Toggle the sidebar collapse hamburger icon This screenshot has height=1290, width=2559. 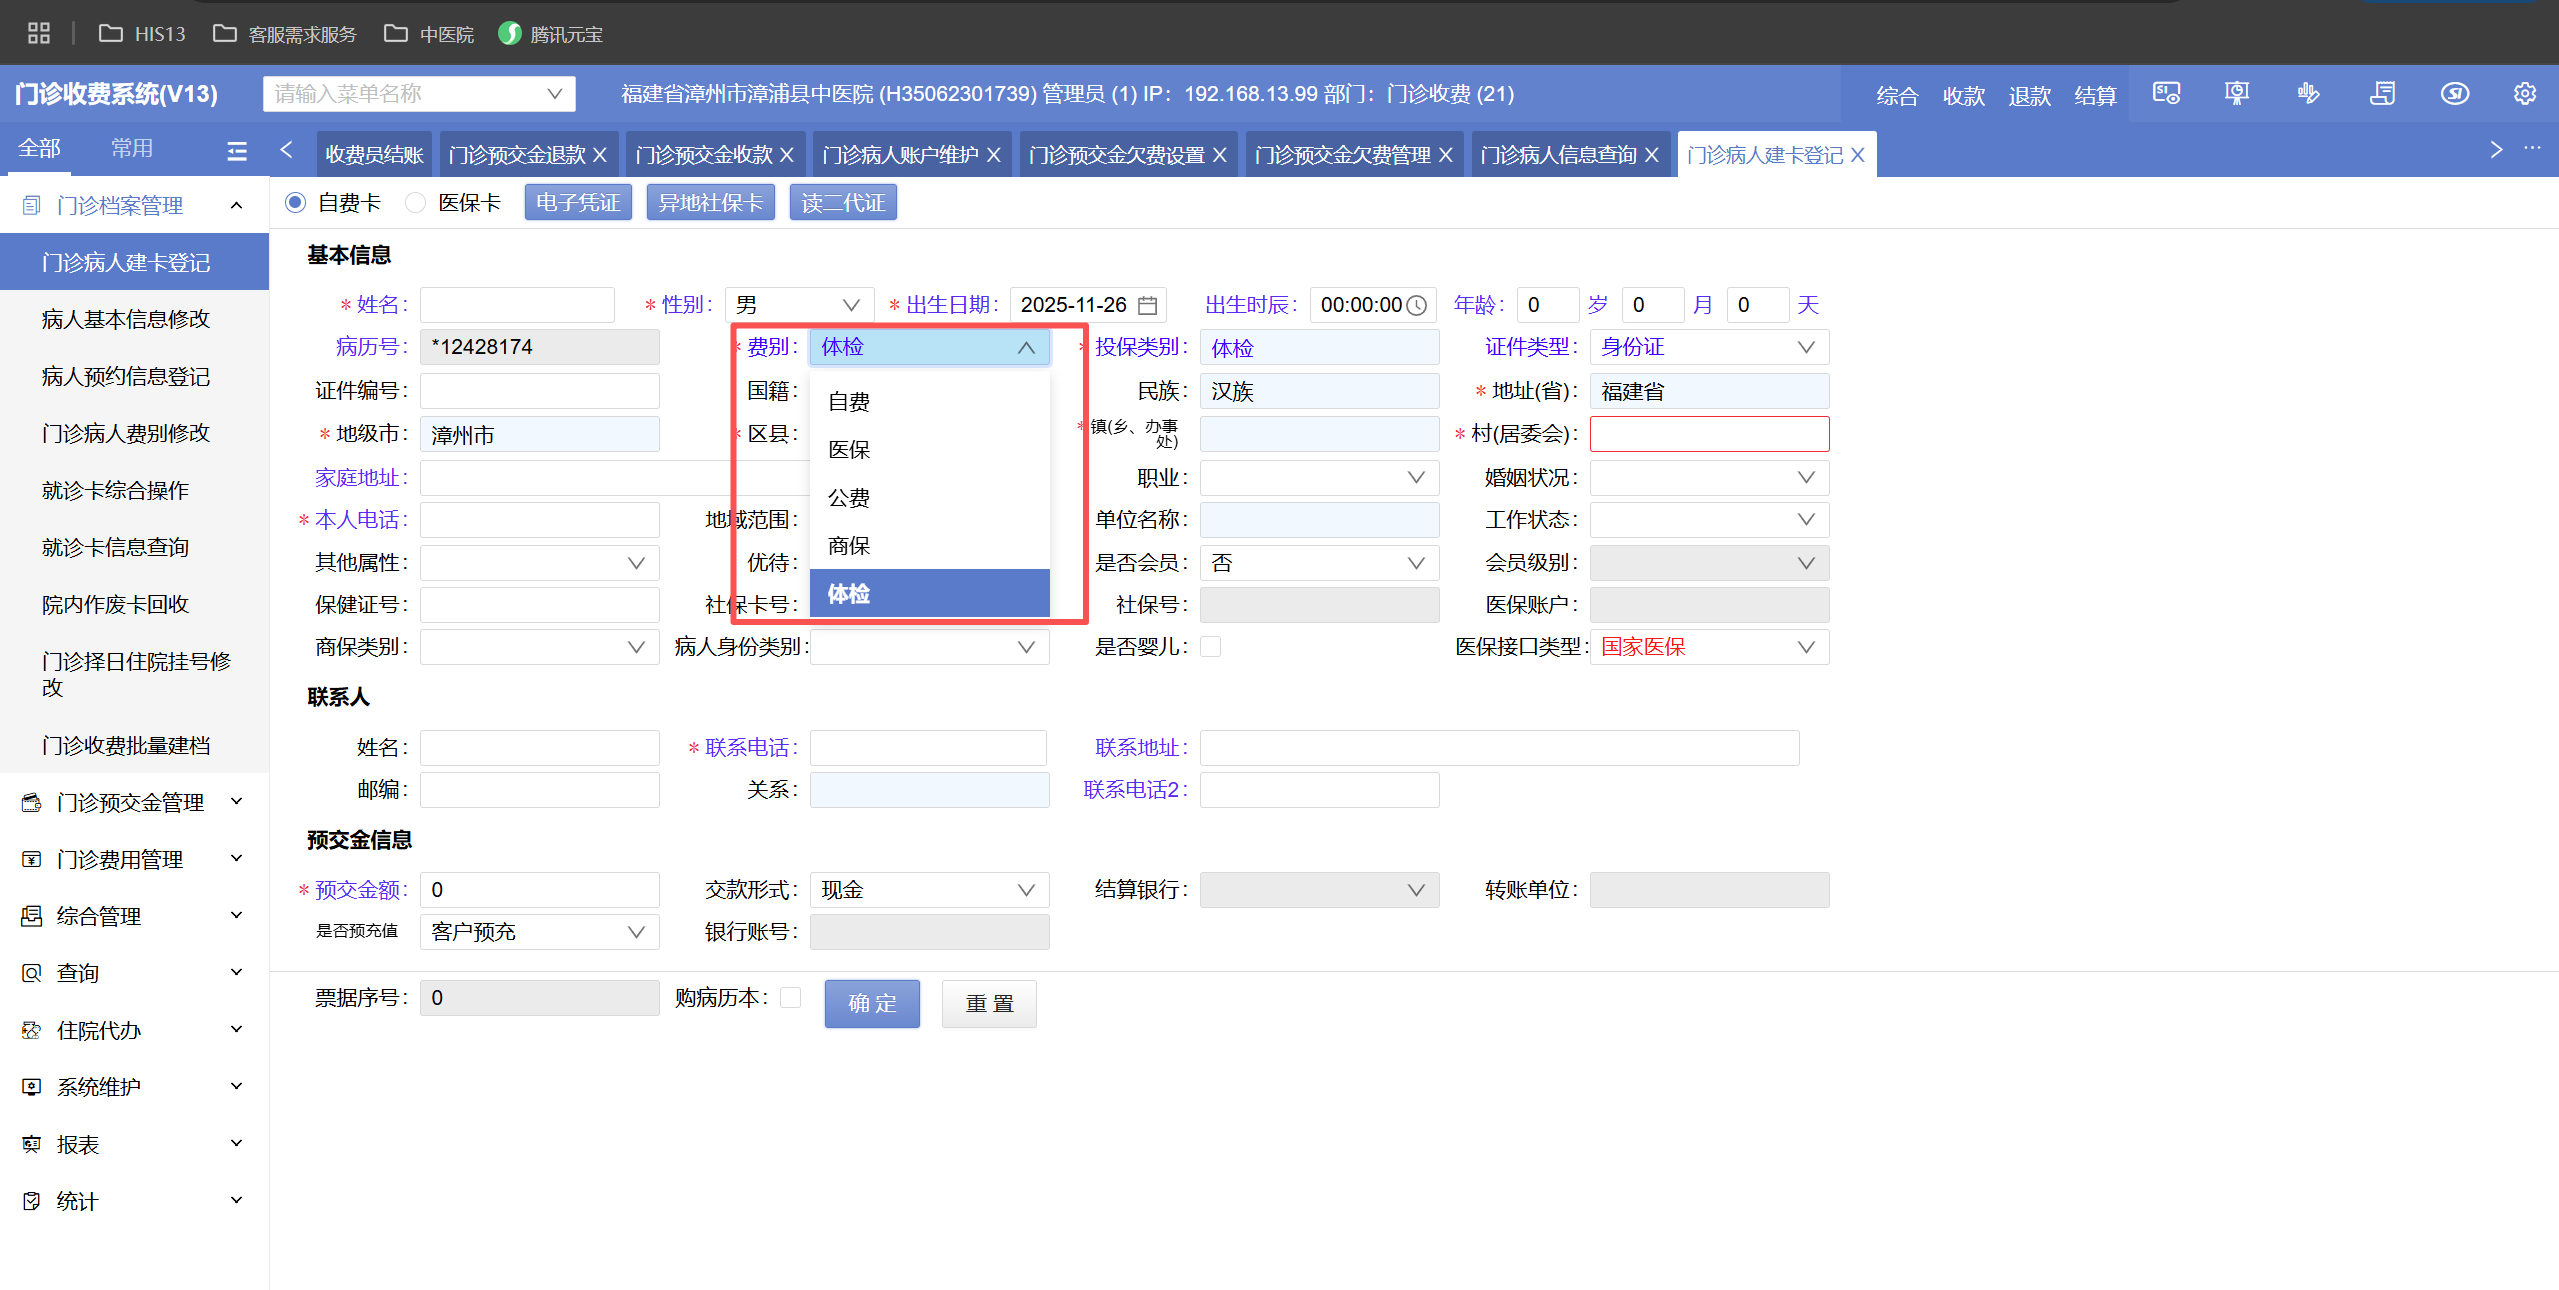coord(237,151)
